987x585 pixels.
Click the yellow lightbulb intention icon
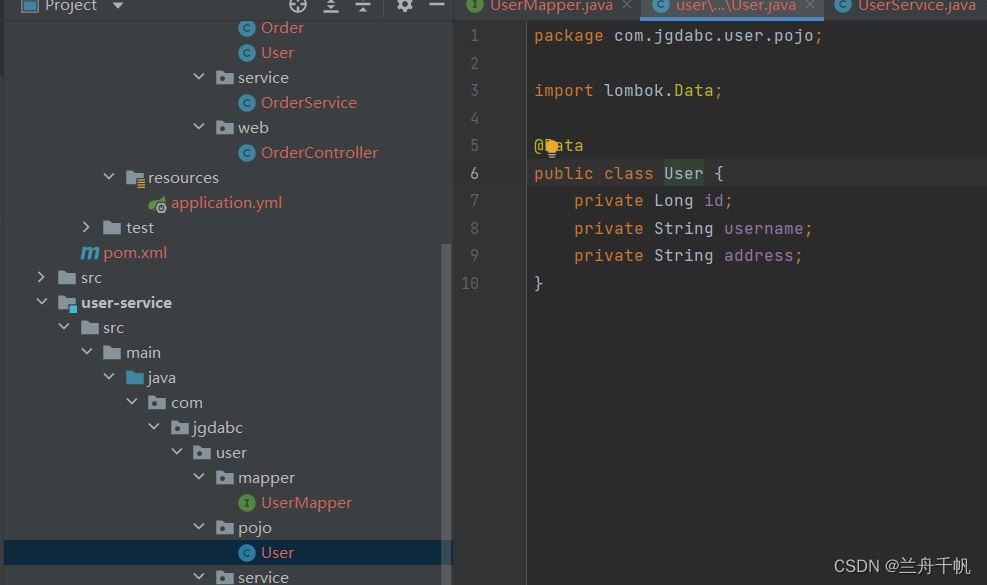click(x=552, y=148)
